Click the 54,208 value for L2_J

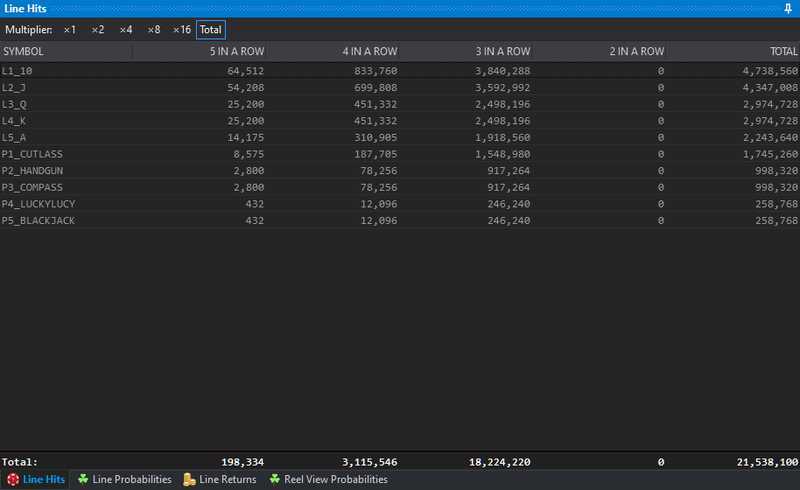[x=245, y=88]
